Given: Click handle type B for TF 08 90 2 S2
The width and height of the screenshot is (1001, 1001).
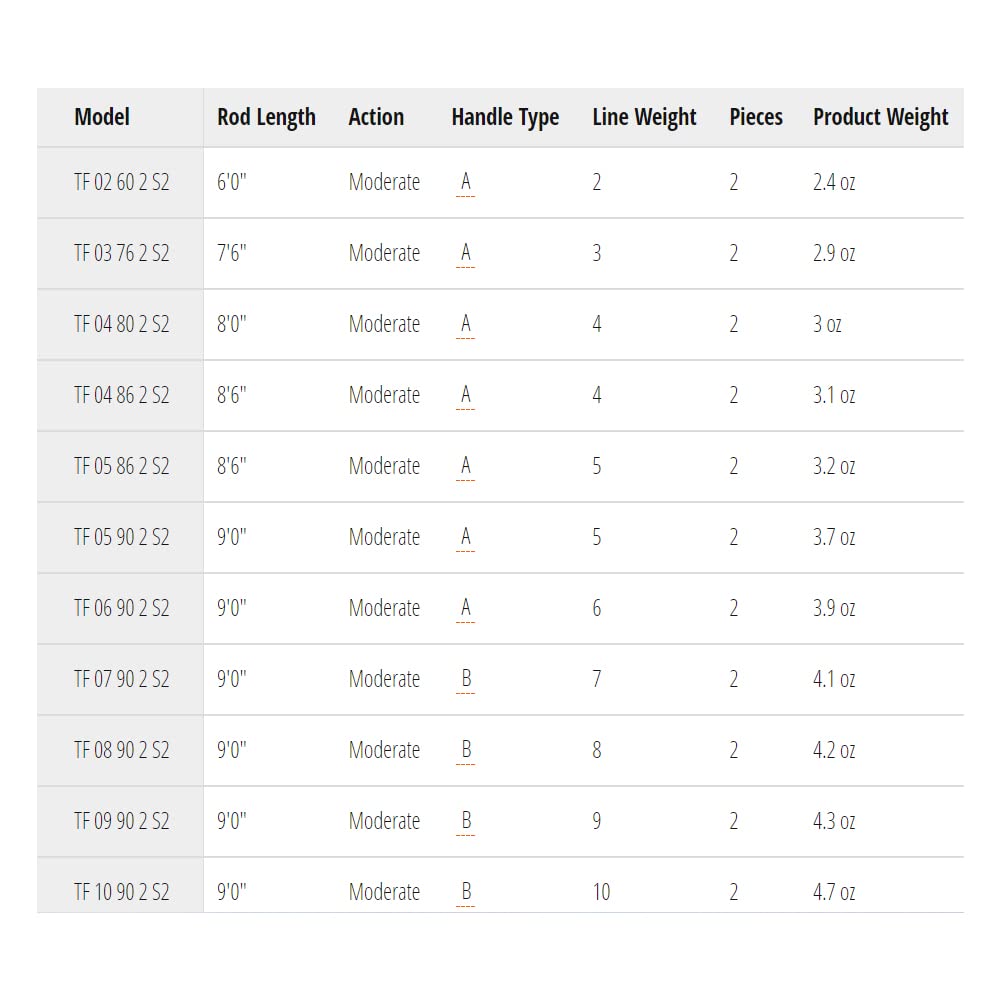Looking at the screenshot, I should [x=466, y=751].
